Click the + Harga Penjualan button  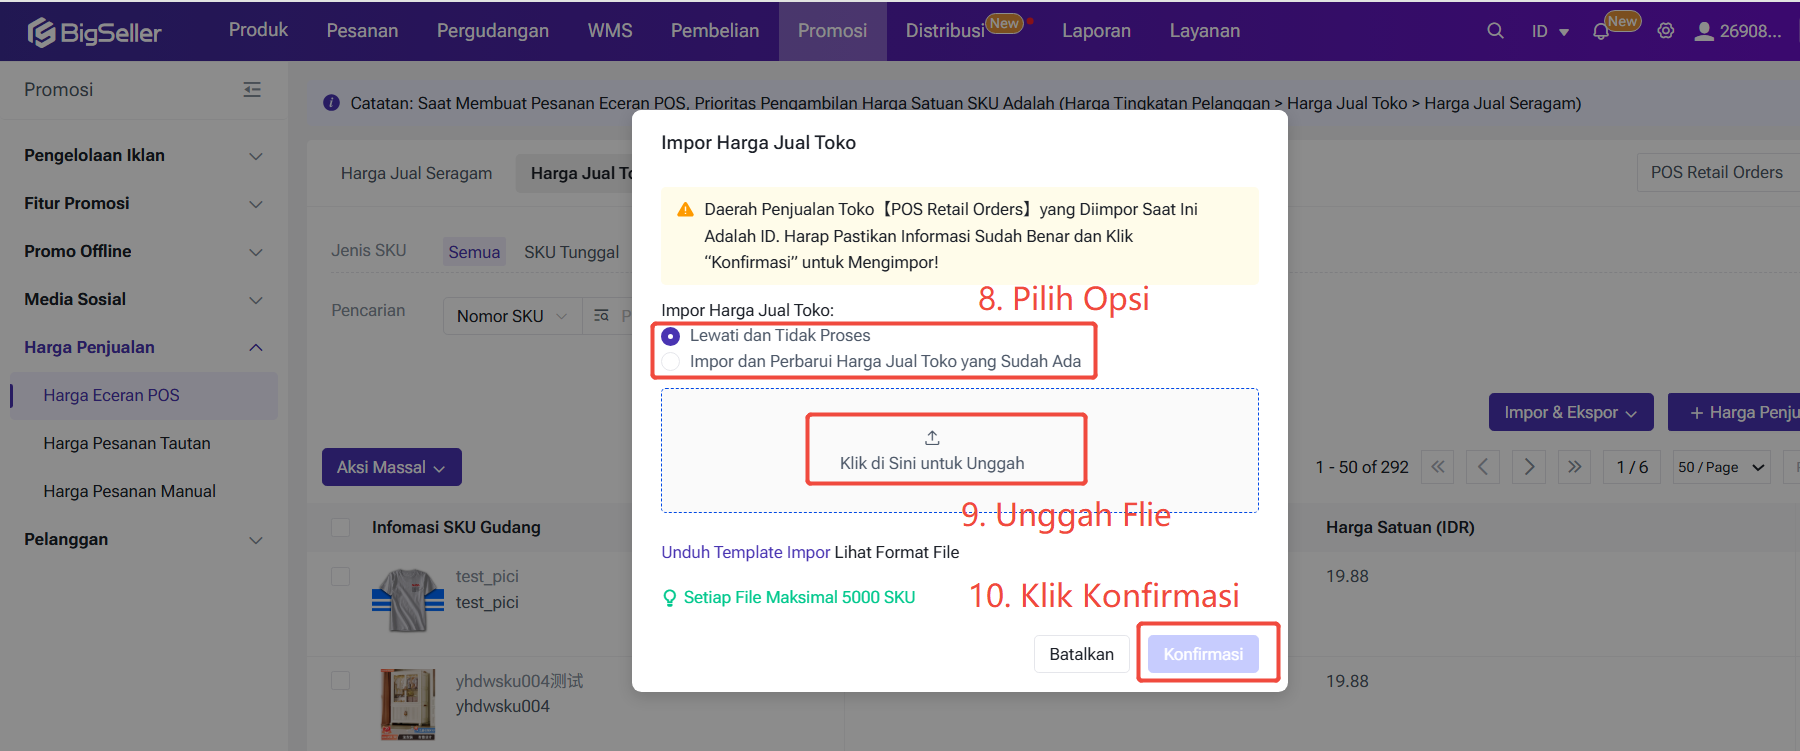(x=1734, y=413)
